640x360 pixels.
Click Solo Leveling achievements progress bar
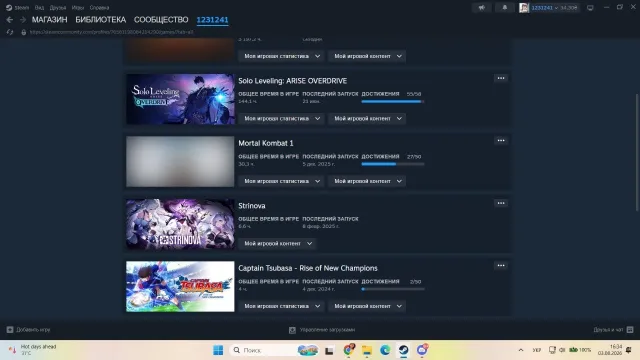tap(393, 101)
